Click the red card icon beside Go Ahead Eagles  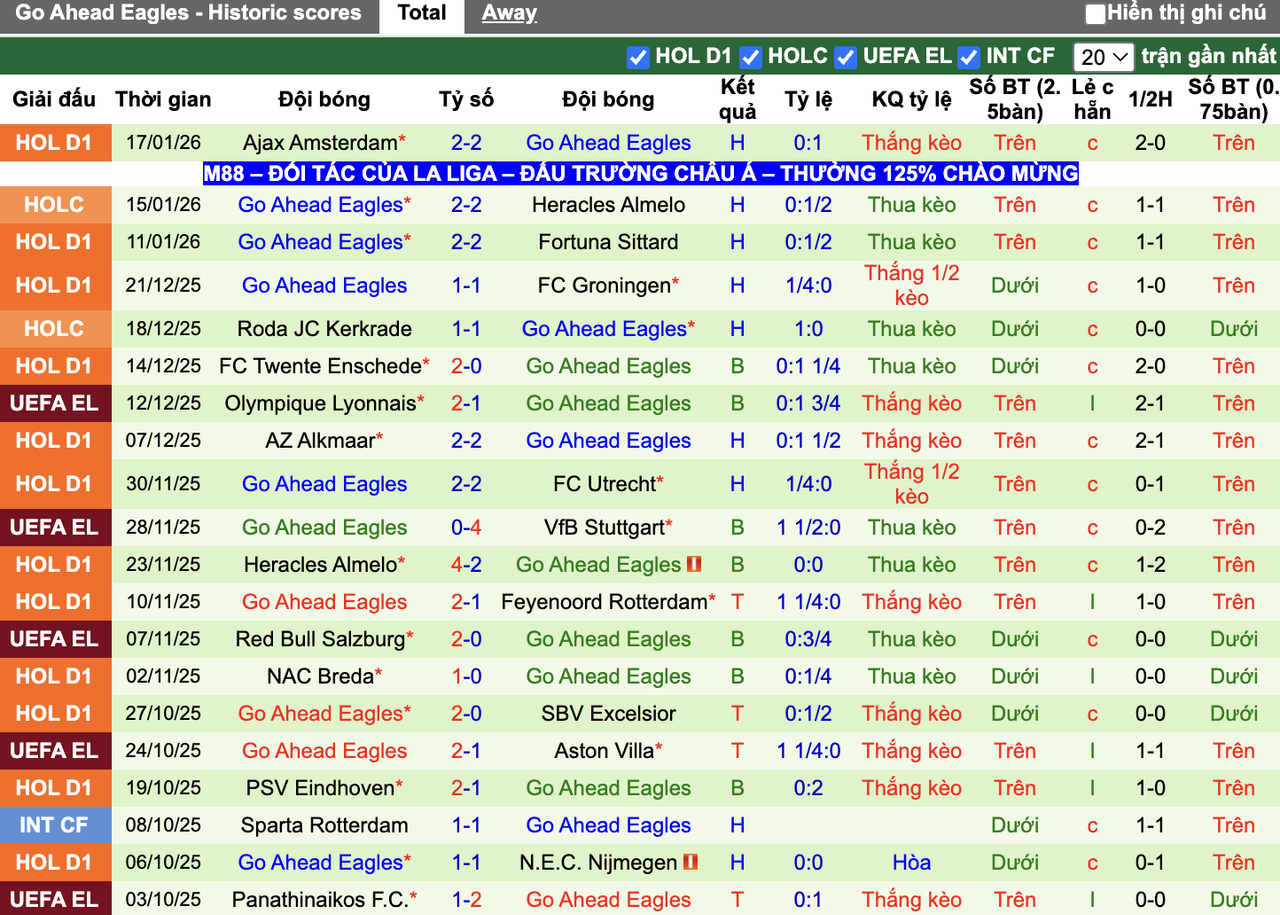pyautogui.click(x=694, y=564)
